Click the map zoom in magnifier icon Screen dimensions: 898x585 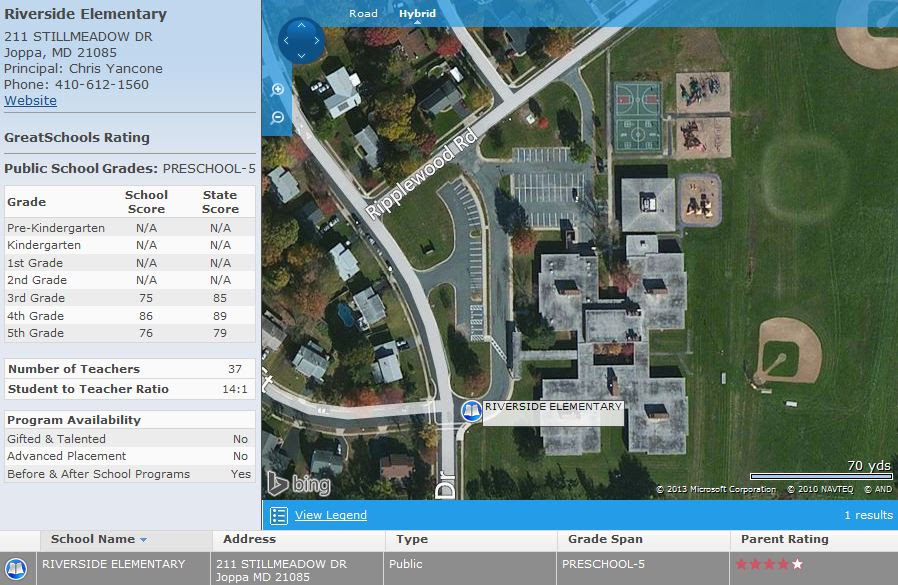(x=278, y=89)
